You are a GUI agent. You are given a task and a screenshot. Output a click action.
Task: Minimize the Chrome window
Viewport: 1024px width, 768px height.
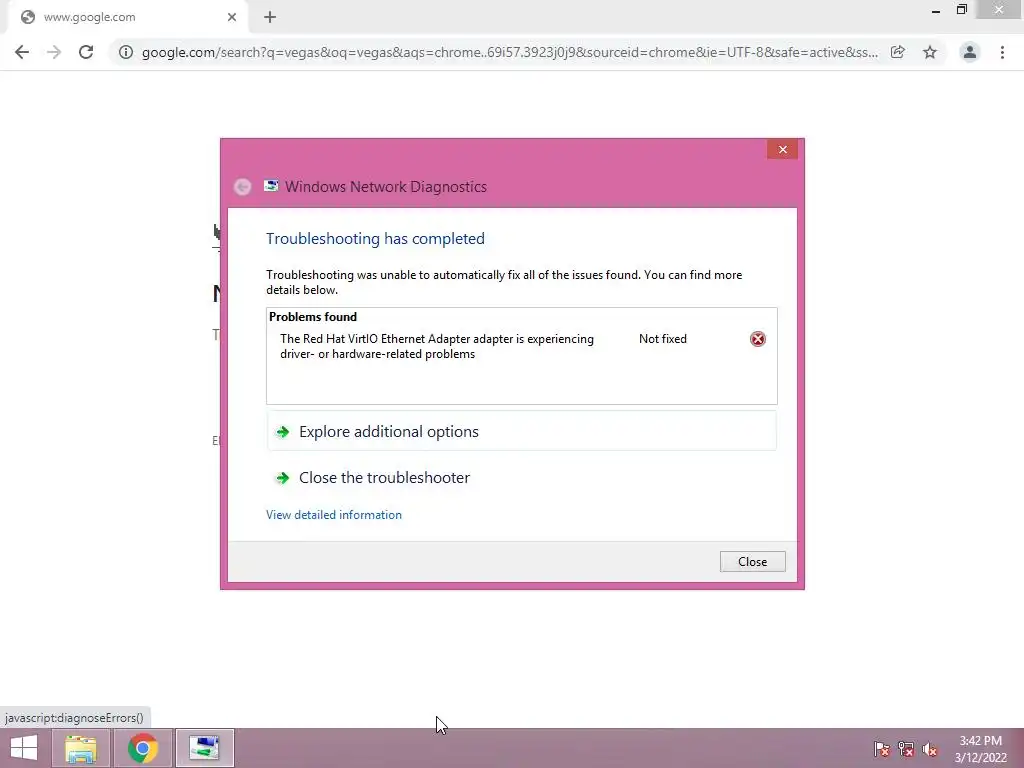coord(936,10)
